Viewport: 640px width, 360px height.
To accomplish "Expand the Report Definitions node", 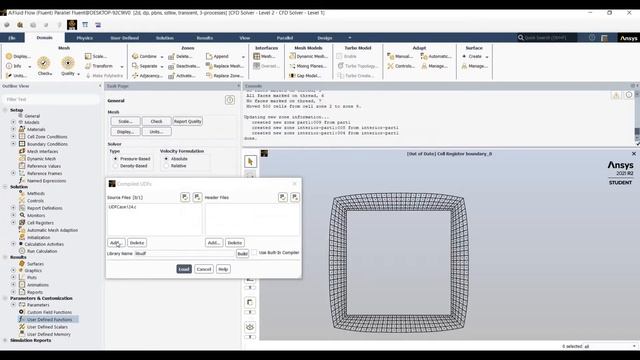I will [13, 208].
